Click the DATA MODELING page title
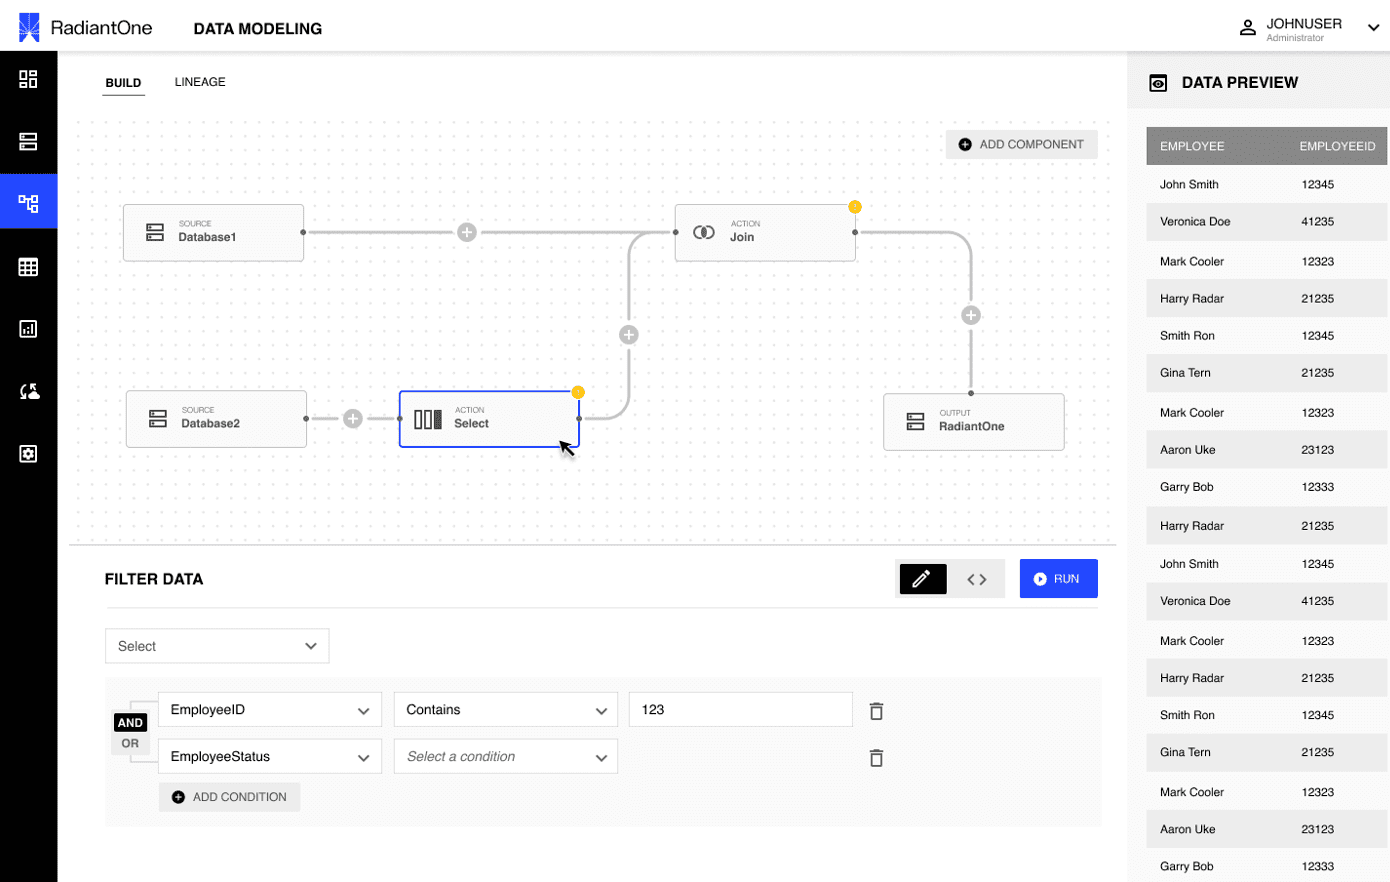 tap(258, 29)
